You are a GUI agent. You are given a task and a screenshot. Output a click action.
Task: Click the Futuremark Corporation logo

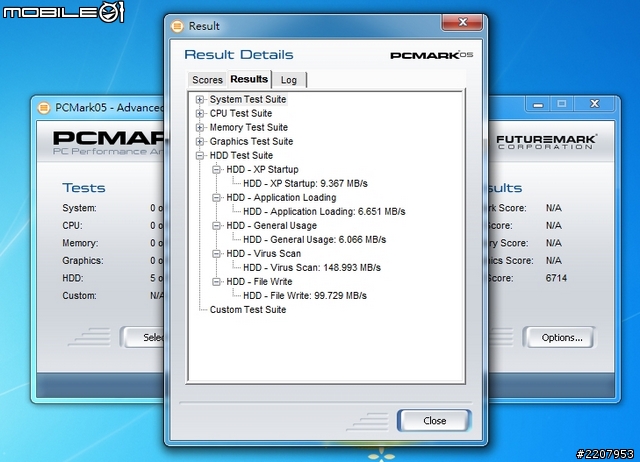tap(547, 142)
